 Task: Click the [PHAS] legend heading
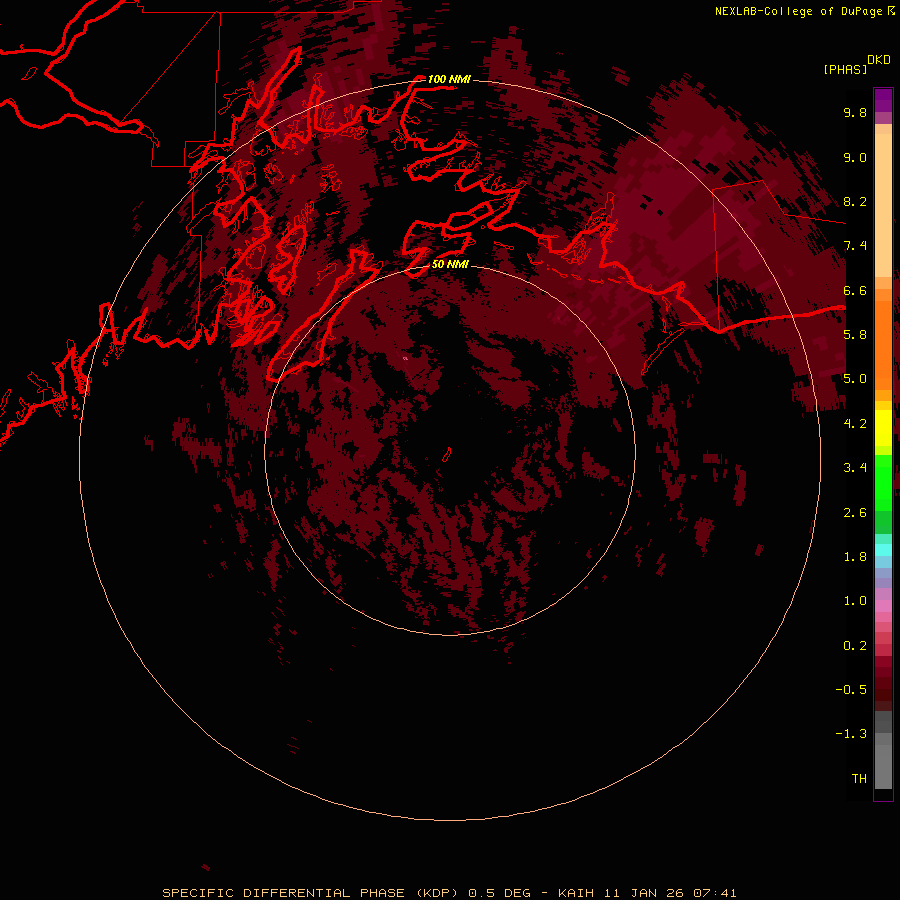tap(845, 70)
